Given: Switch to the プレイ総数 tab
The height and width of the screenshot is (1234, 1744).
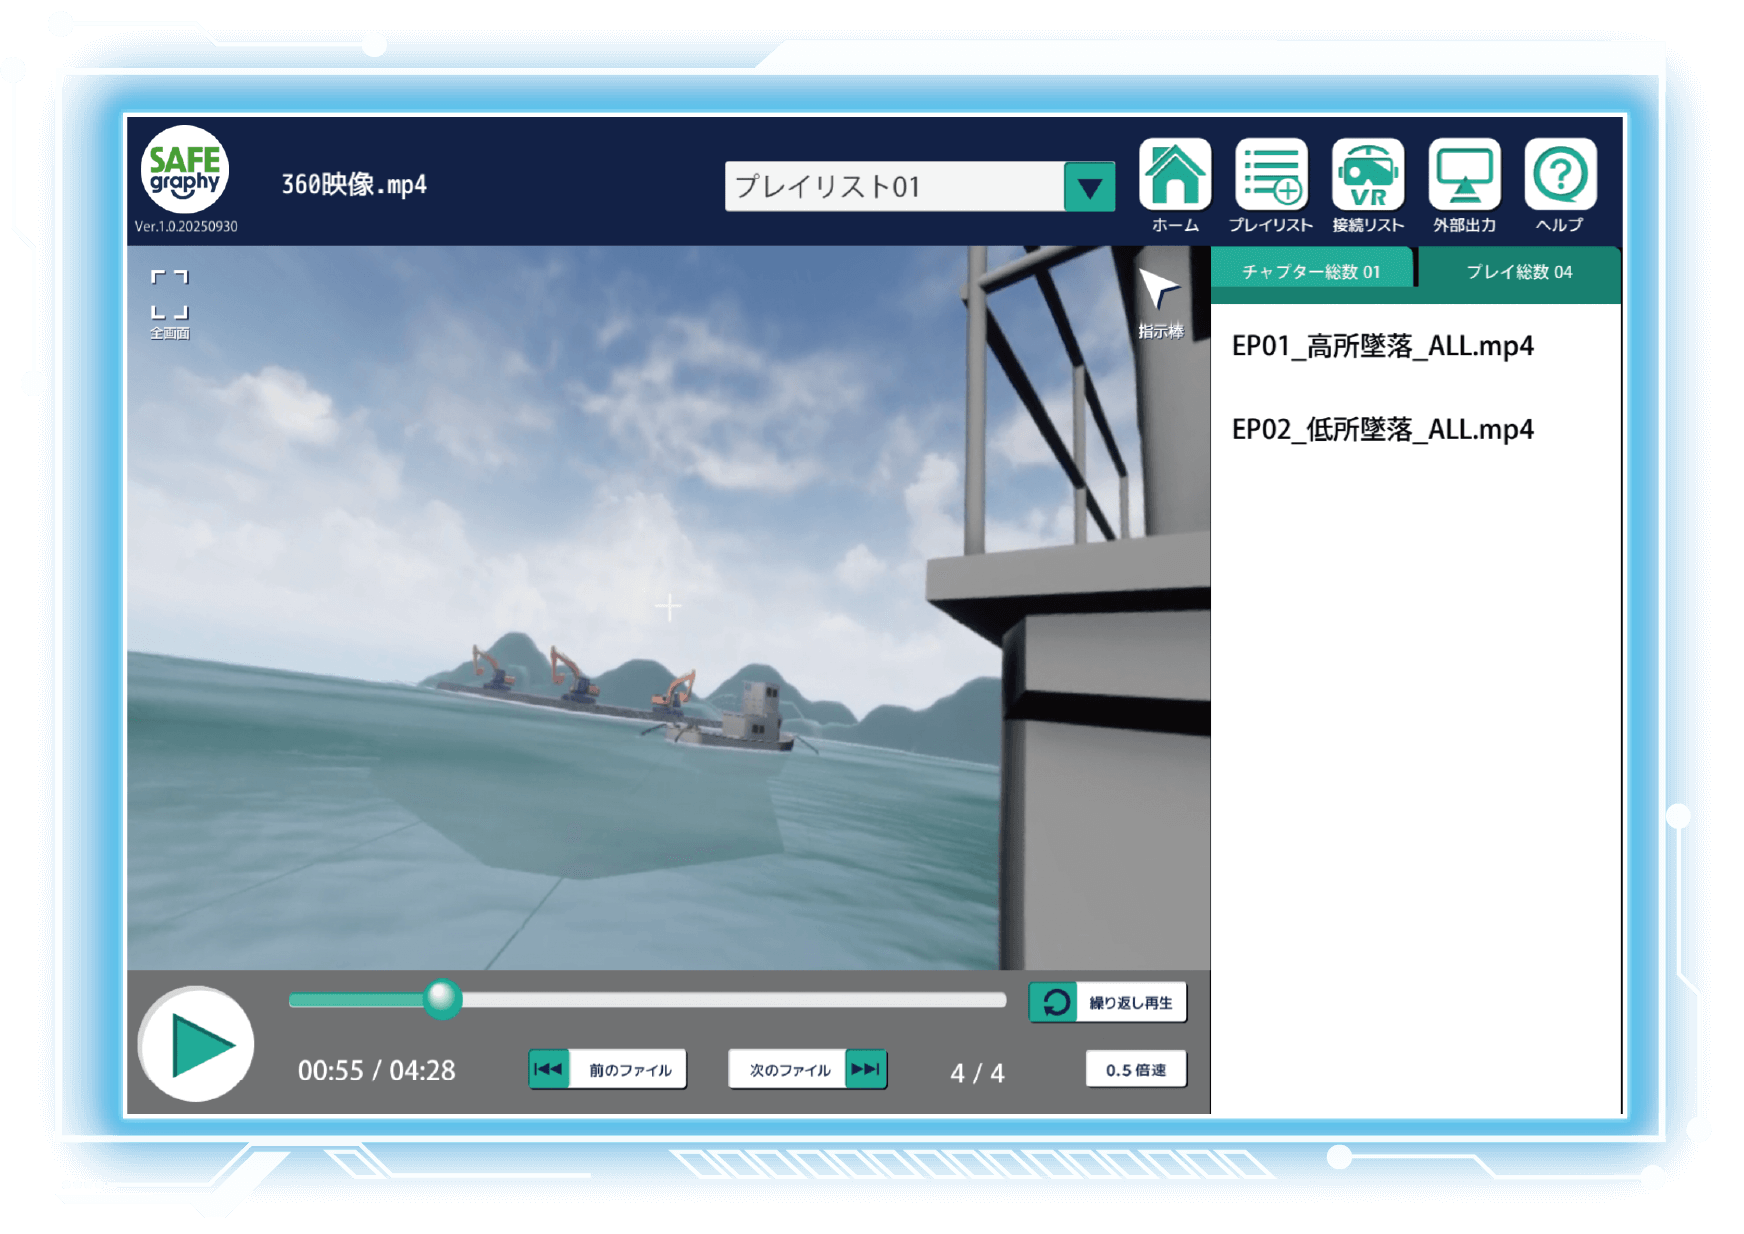Looking at the screenshot, I should click(x=1518, y=271).
